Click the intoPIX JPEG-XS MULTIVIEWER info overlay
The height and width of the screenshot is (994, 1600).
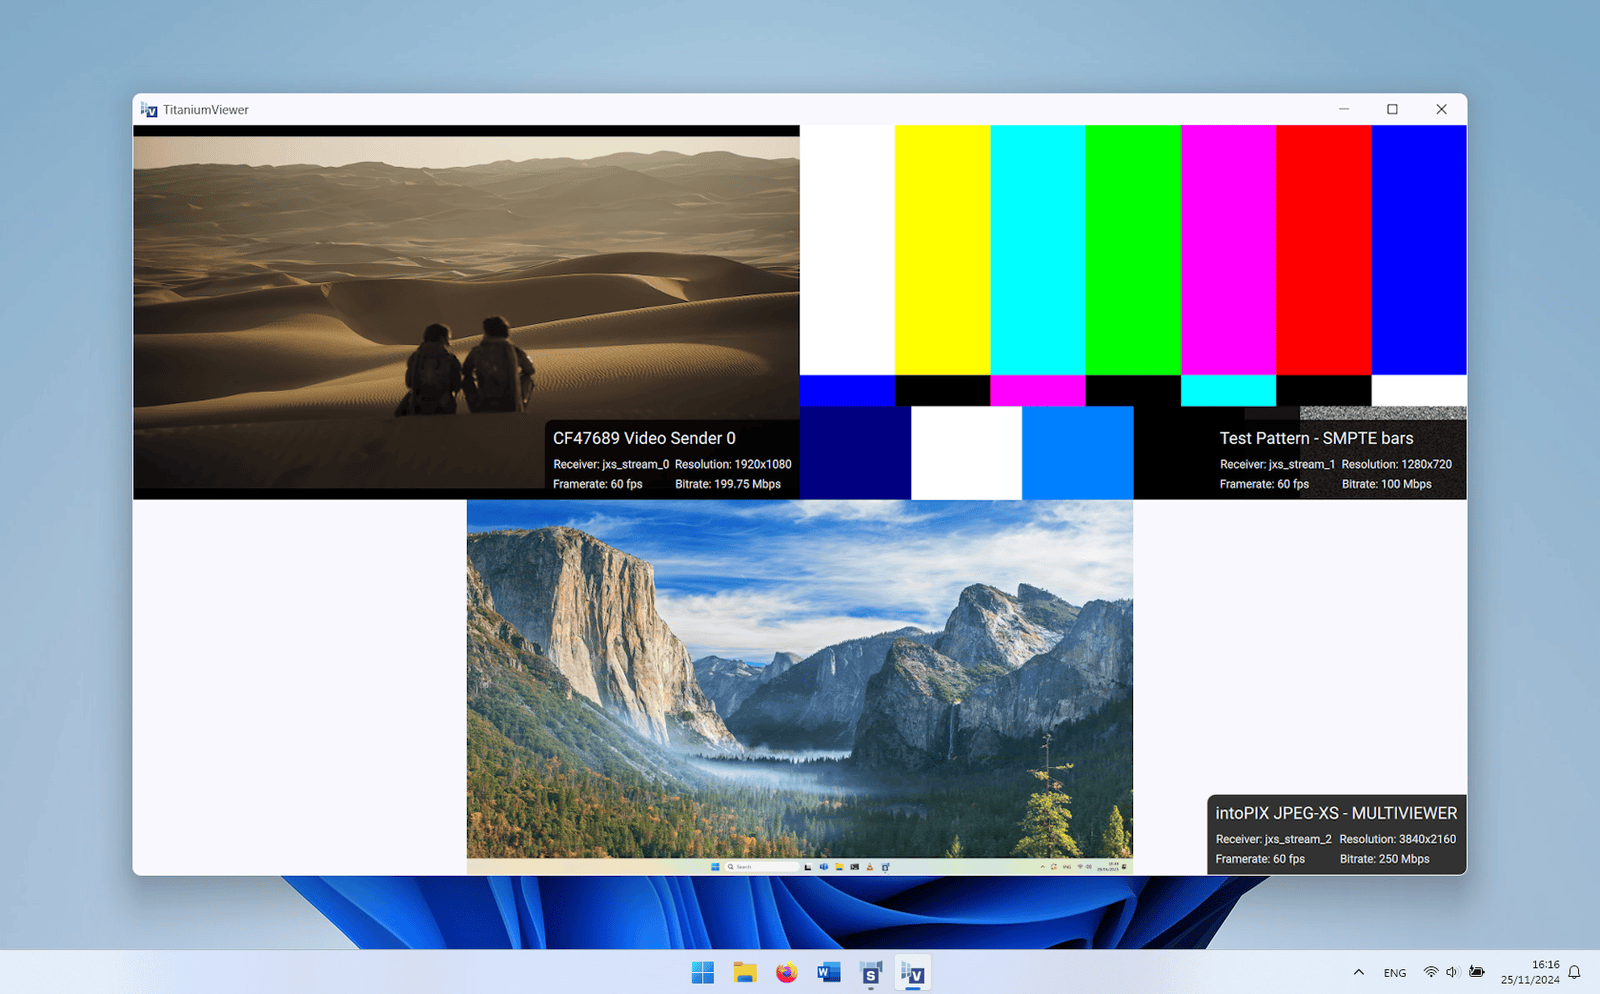[x=1336, y=835]
